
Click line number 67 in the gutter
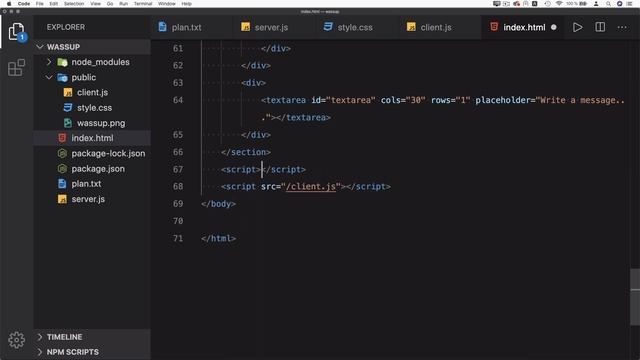(178, 169)
